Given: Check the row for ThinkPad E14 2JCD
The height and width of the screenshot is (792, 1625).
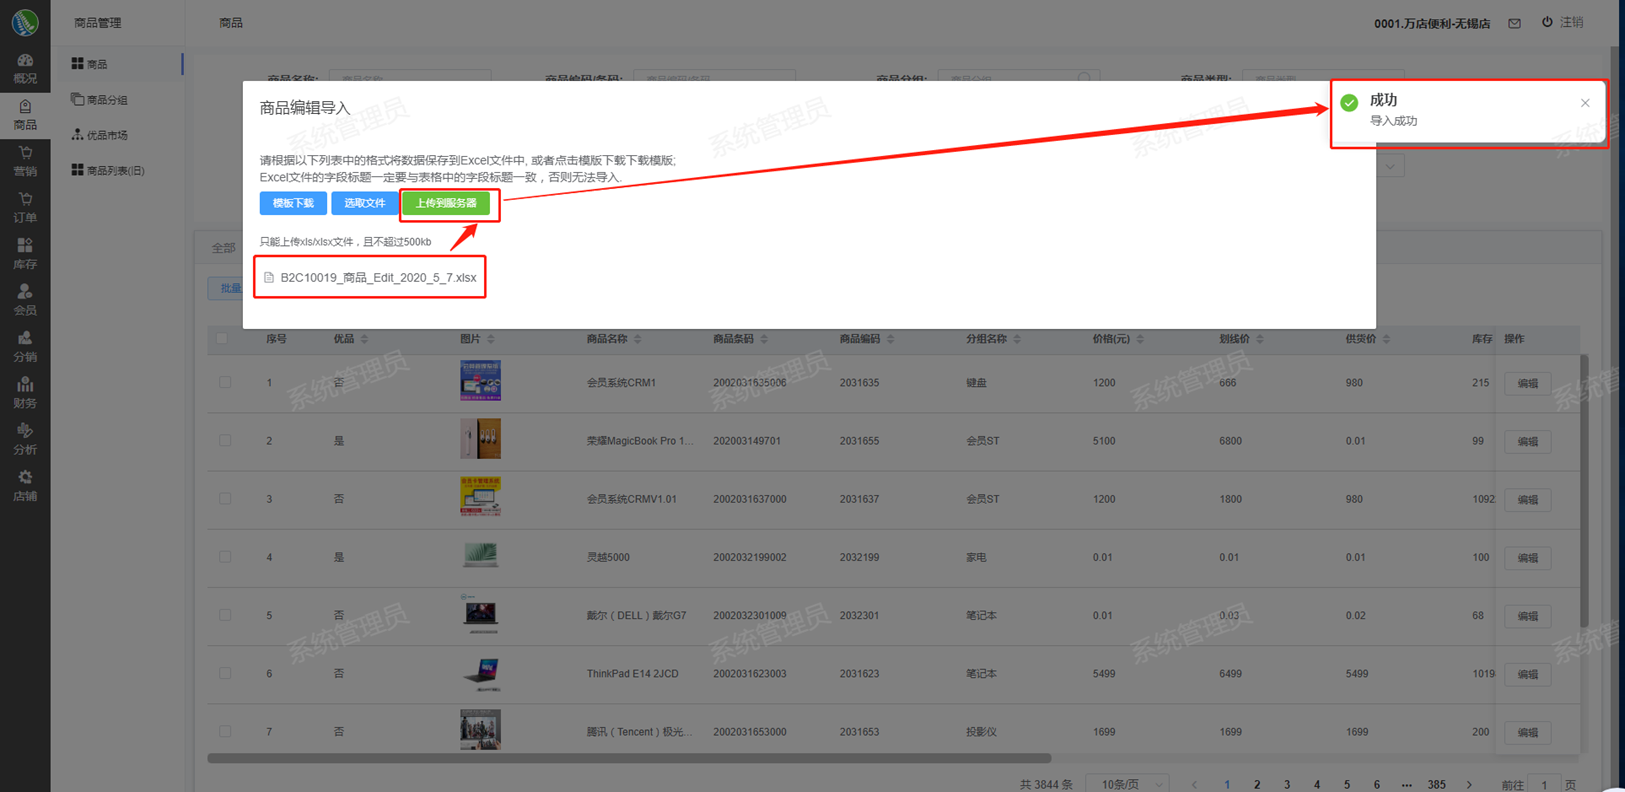Looking at the screenshot, I should point(225,673).
